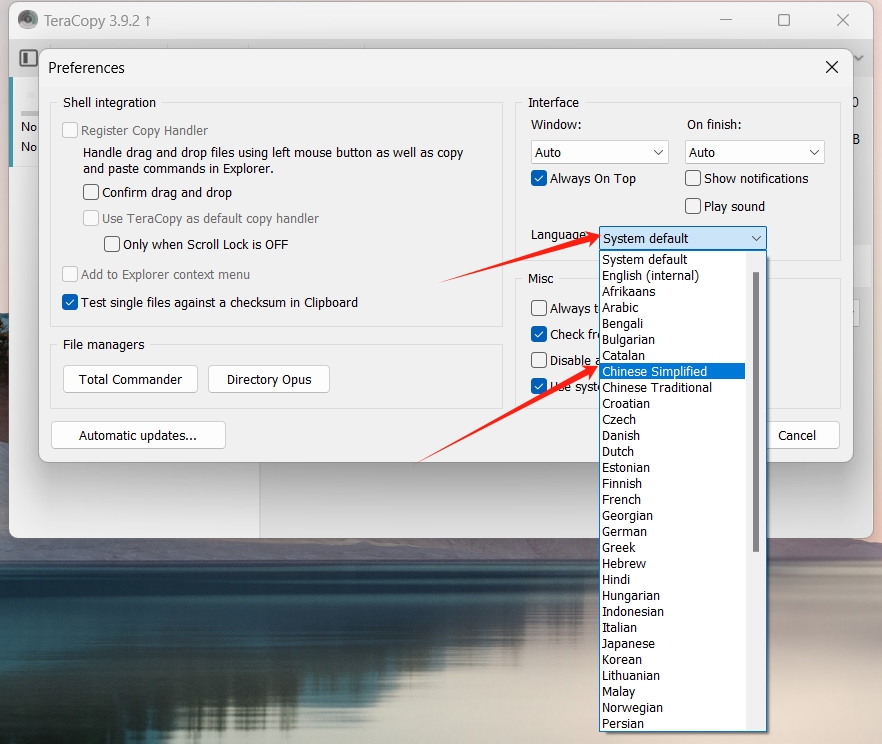Image resolution: width=882 pixels, height=744 pixels.
Task: Select System default in the language list
Action: pos(673,260)
